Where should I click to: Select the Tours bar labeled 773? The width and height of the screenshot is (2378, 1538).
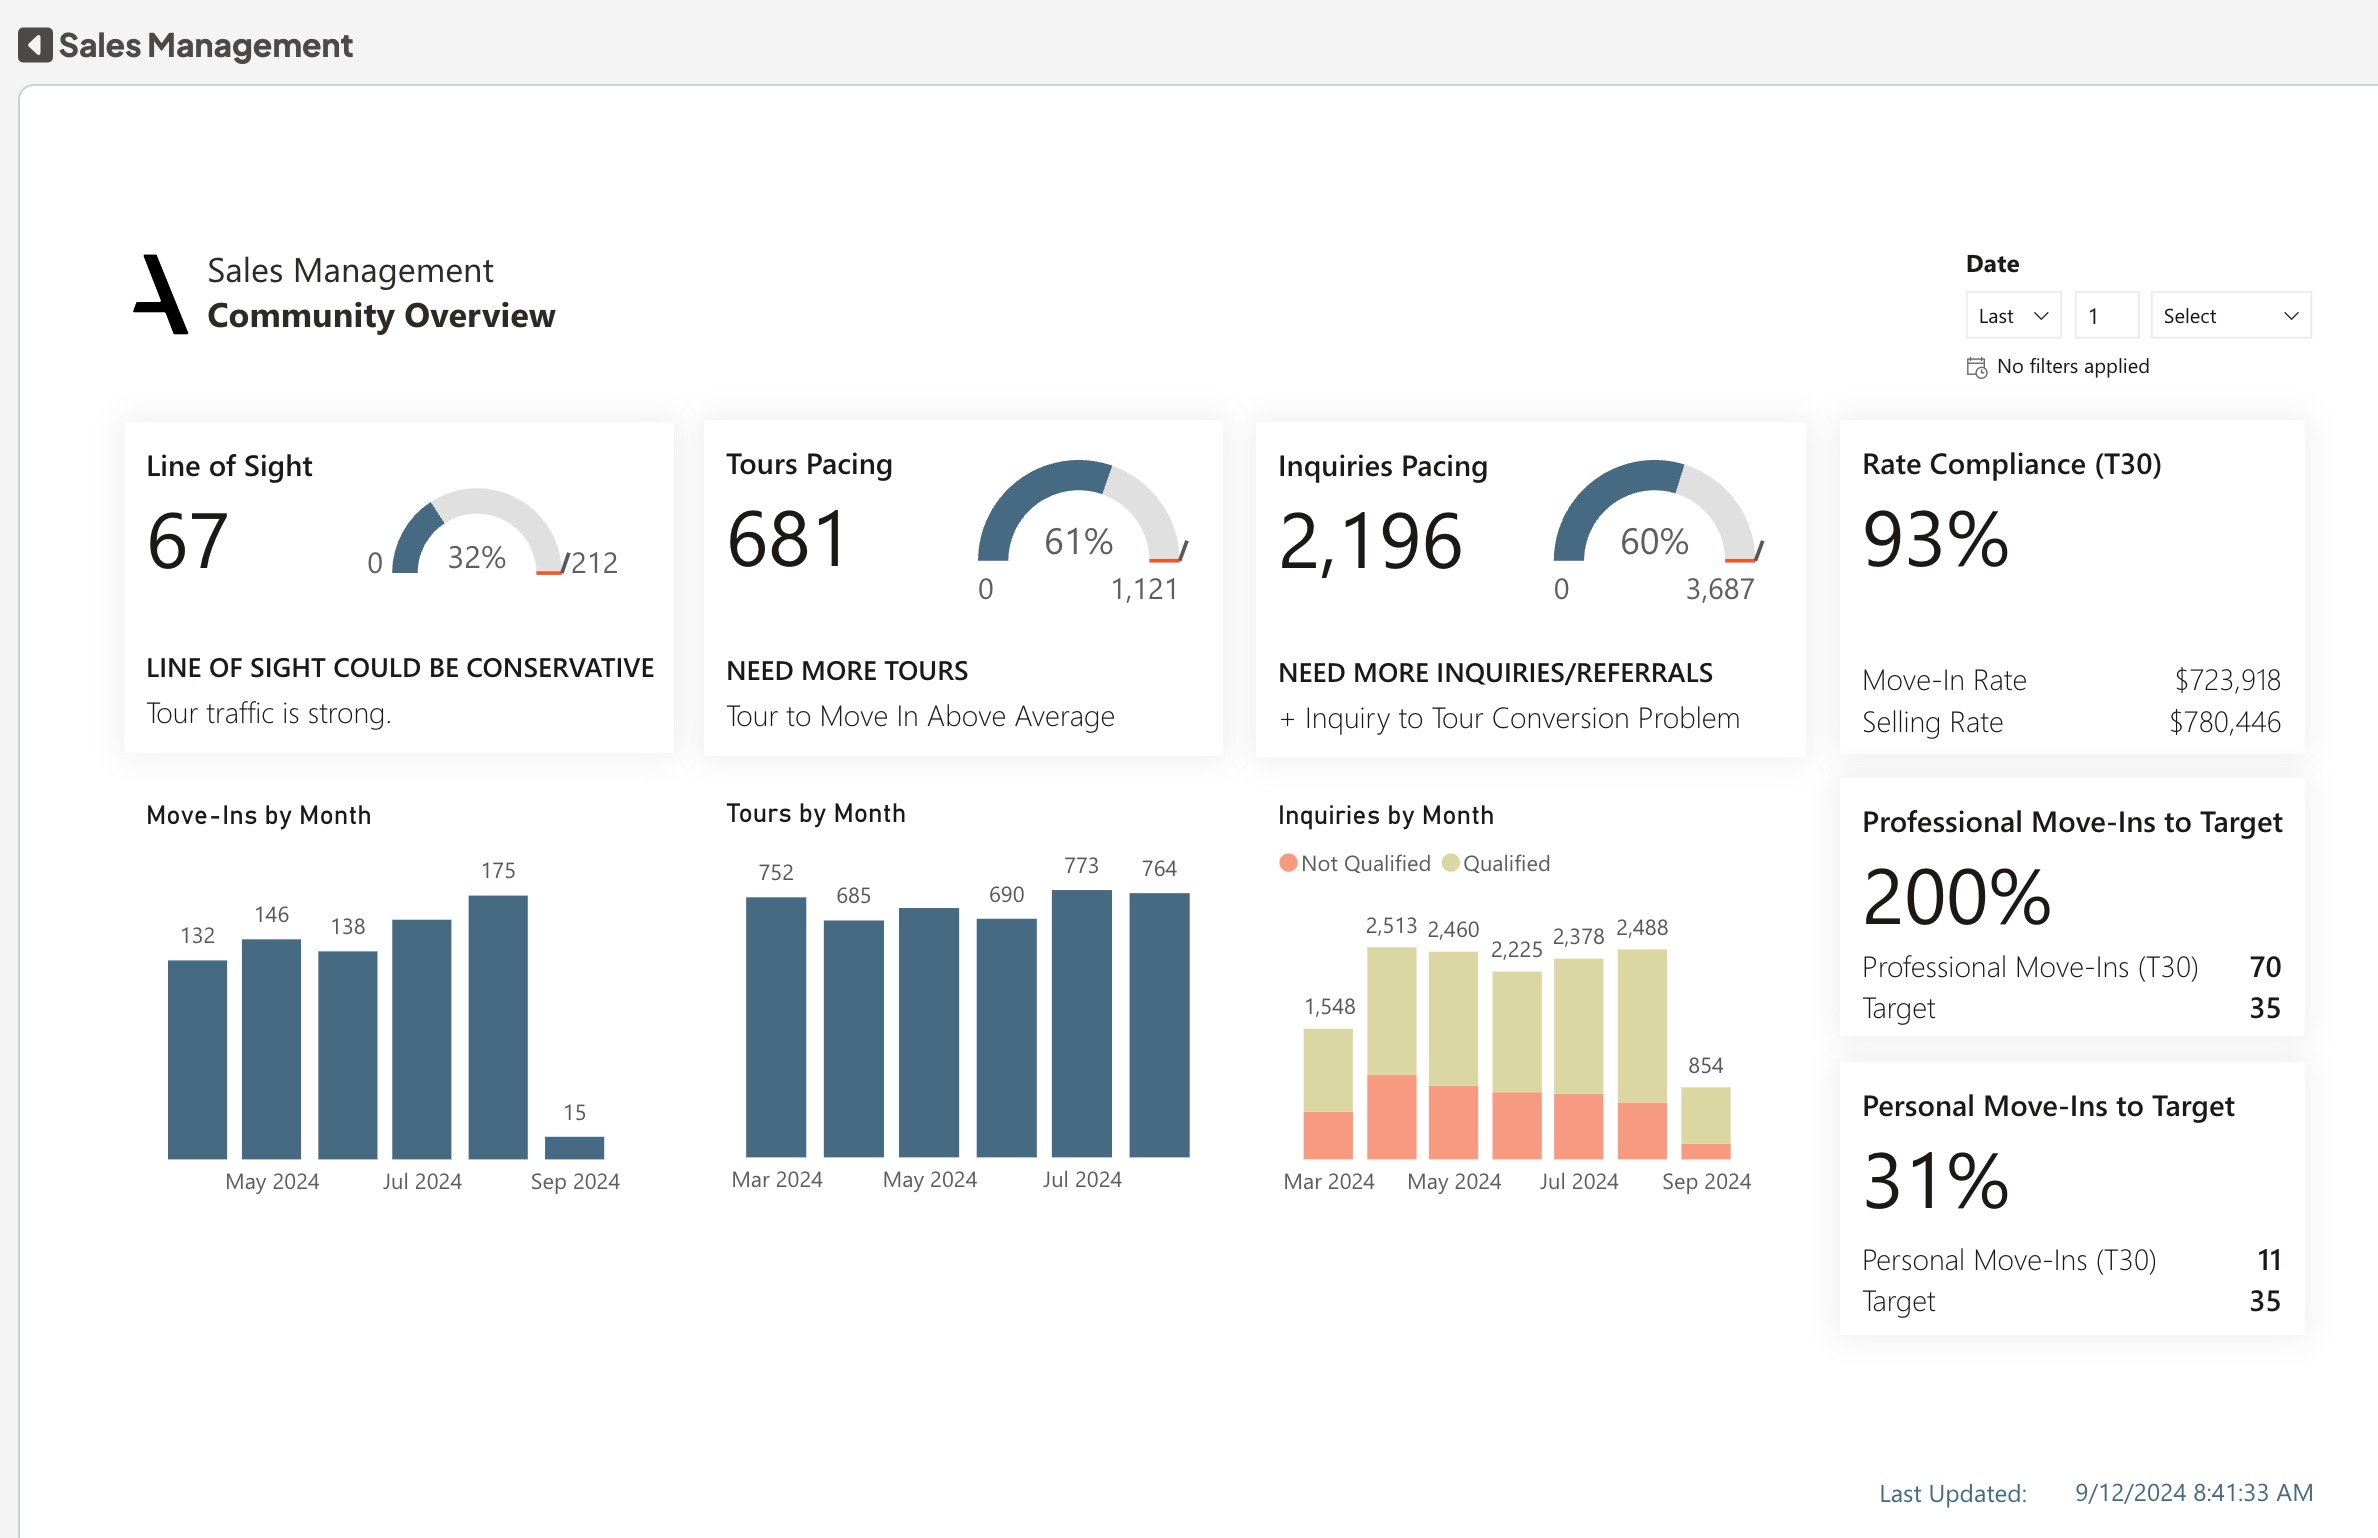1081,1022
